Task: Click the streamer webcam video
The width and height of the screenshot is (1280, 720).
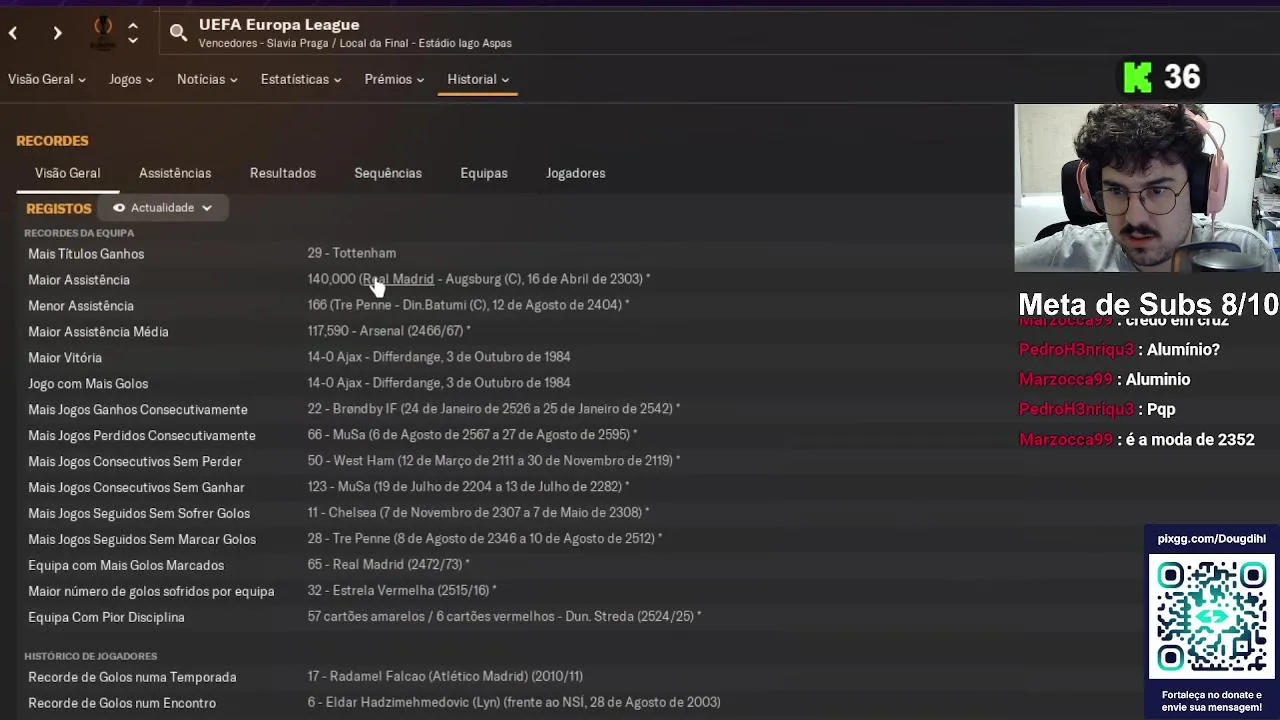Action: (x=1147, y=188)
